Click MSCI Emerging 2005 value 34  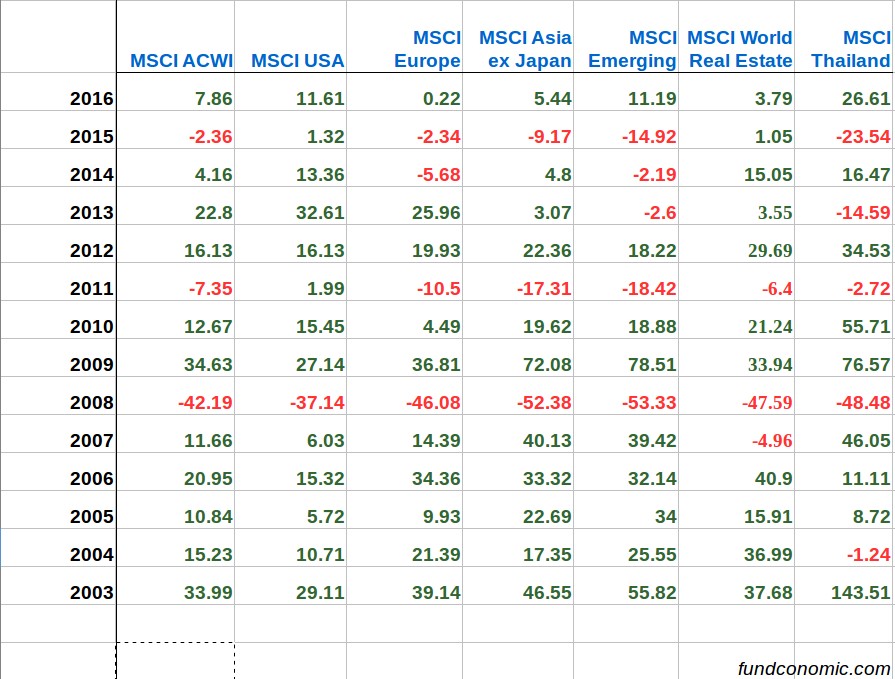(x=666, y=516)
